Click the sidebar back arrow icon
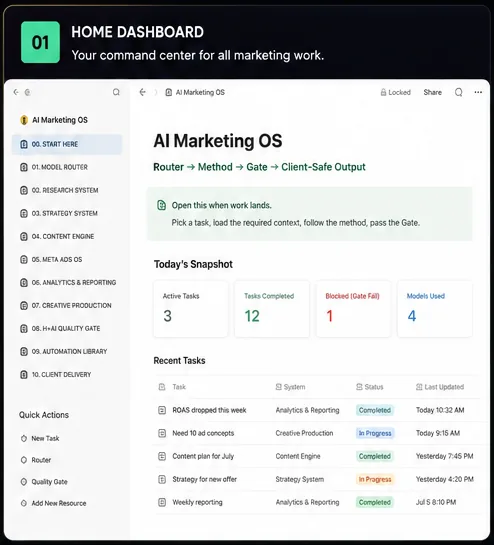The image size is (494, 545). (x=16, y=92)
